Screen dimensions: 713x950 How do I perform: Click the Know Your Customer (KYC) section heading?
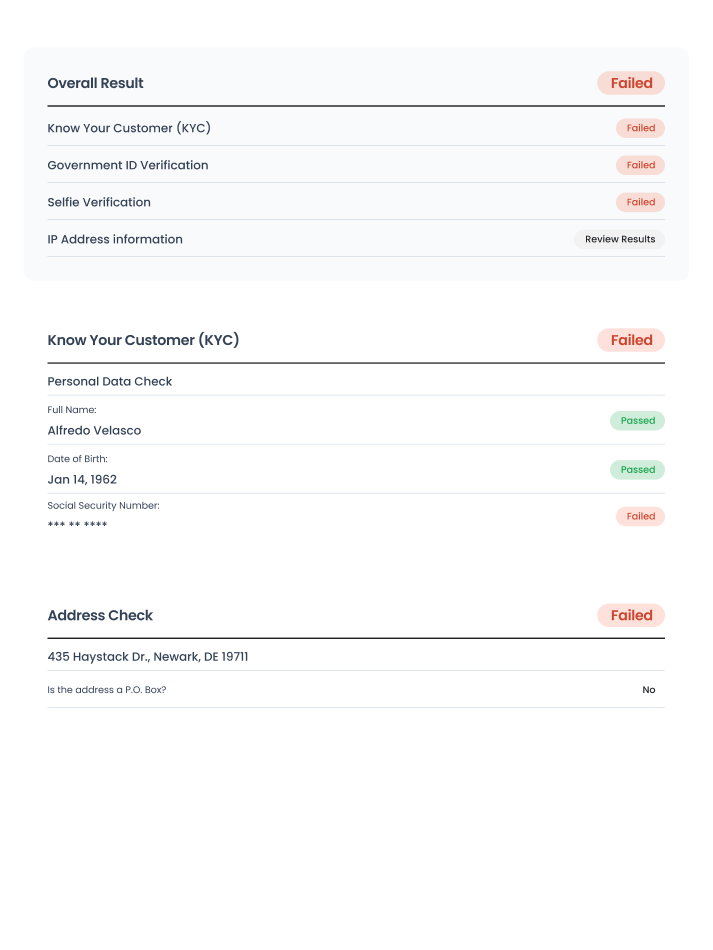coord(143,340)
